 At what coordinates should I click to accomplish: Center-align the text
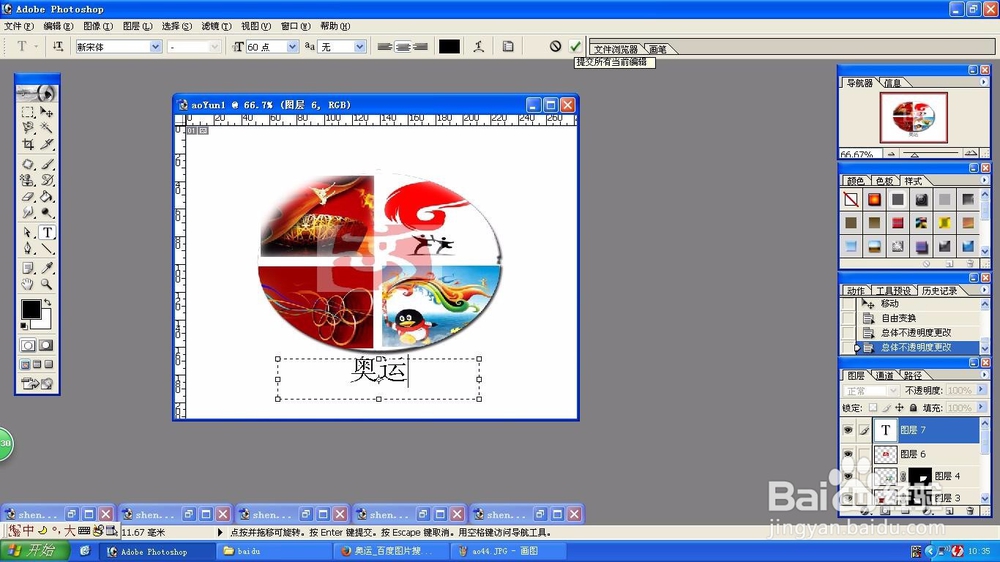[402, 47]
